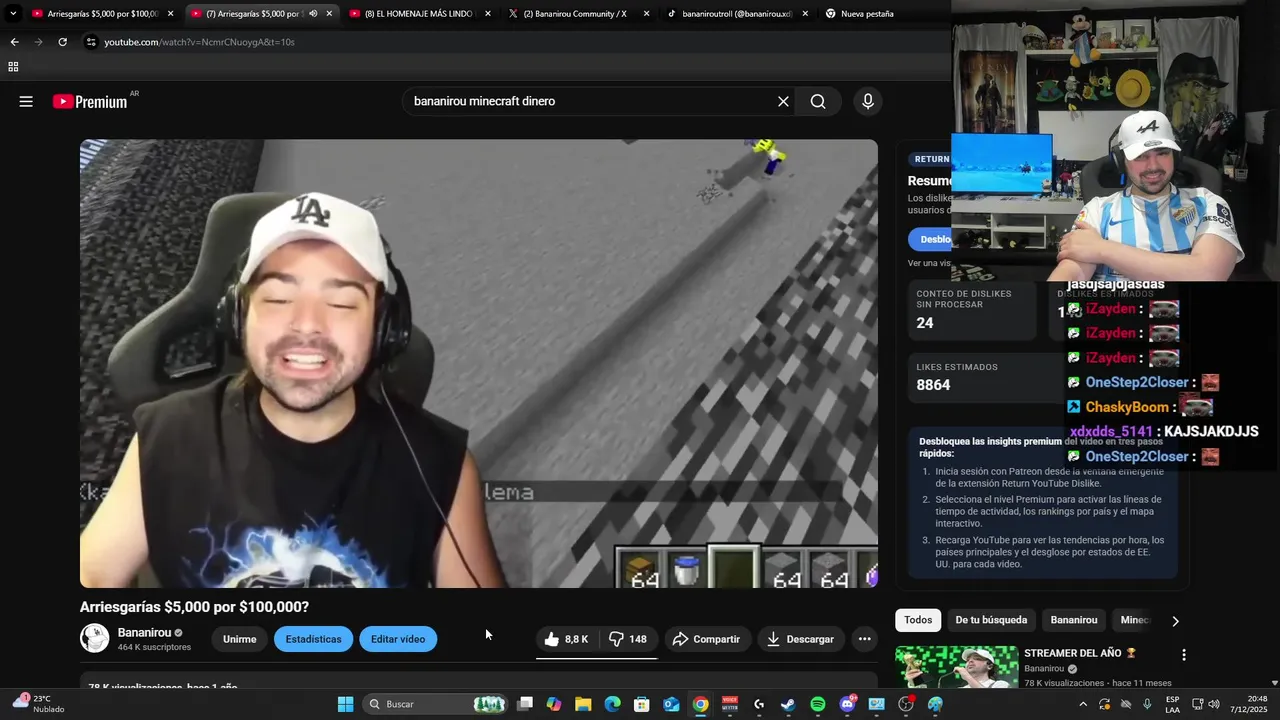1280x720 pixels.
Task: Reload the page in the browser
Action: (x=62, y=42)
